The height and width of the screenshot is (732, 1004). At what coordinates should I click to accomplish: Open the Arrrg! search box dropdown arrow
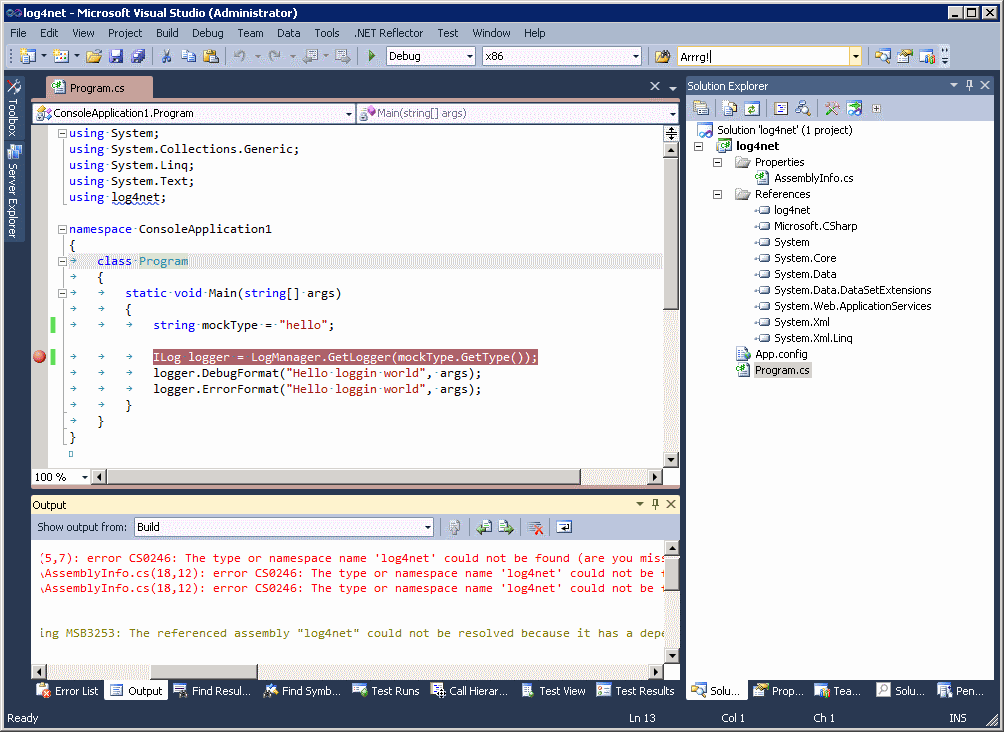(855, 56)
